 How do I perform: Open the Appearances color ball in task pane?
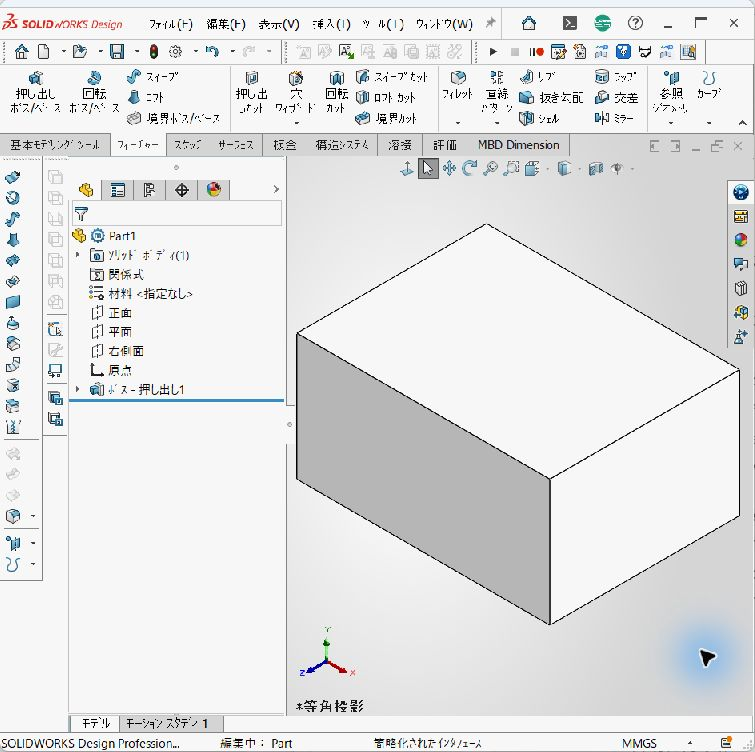(x=741, y=239)
